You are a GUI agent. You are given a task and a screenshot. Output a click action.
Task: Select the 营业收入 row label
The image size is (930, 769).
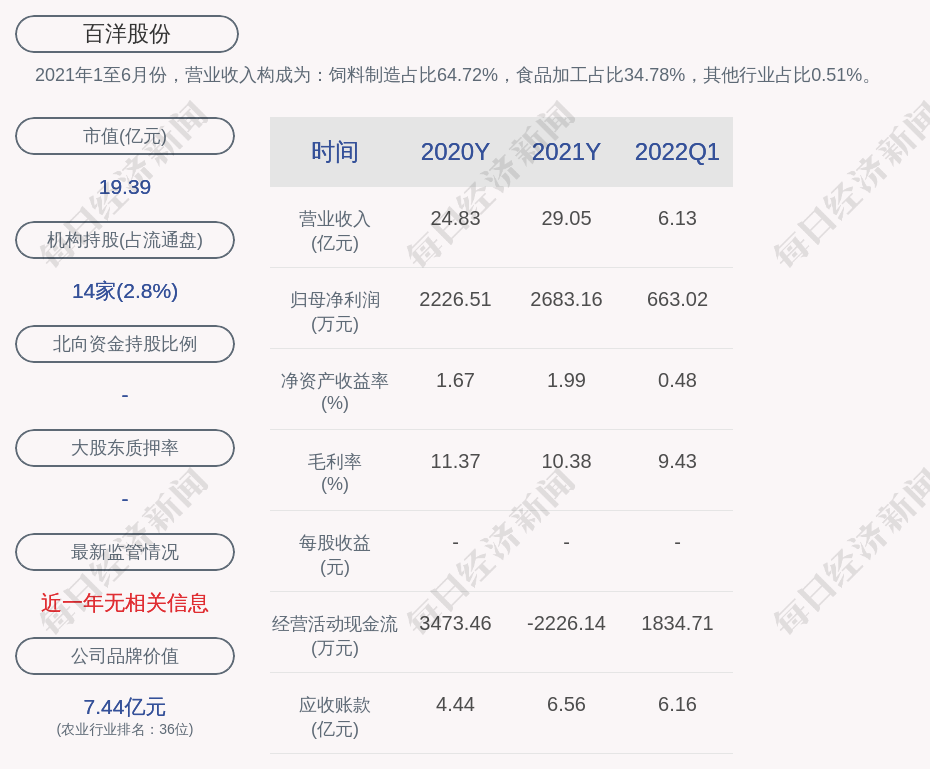(x=335, y=219)
